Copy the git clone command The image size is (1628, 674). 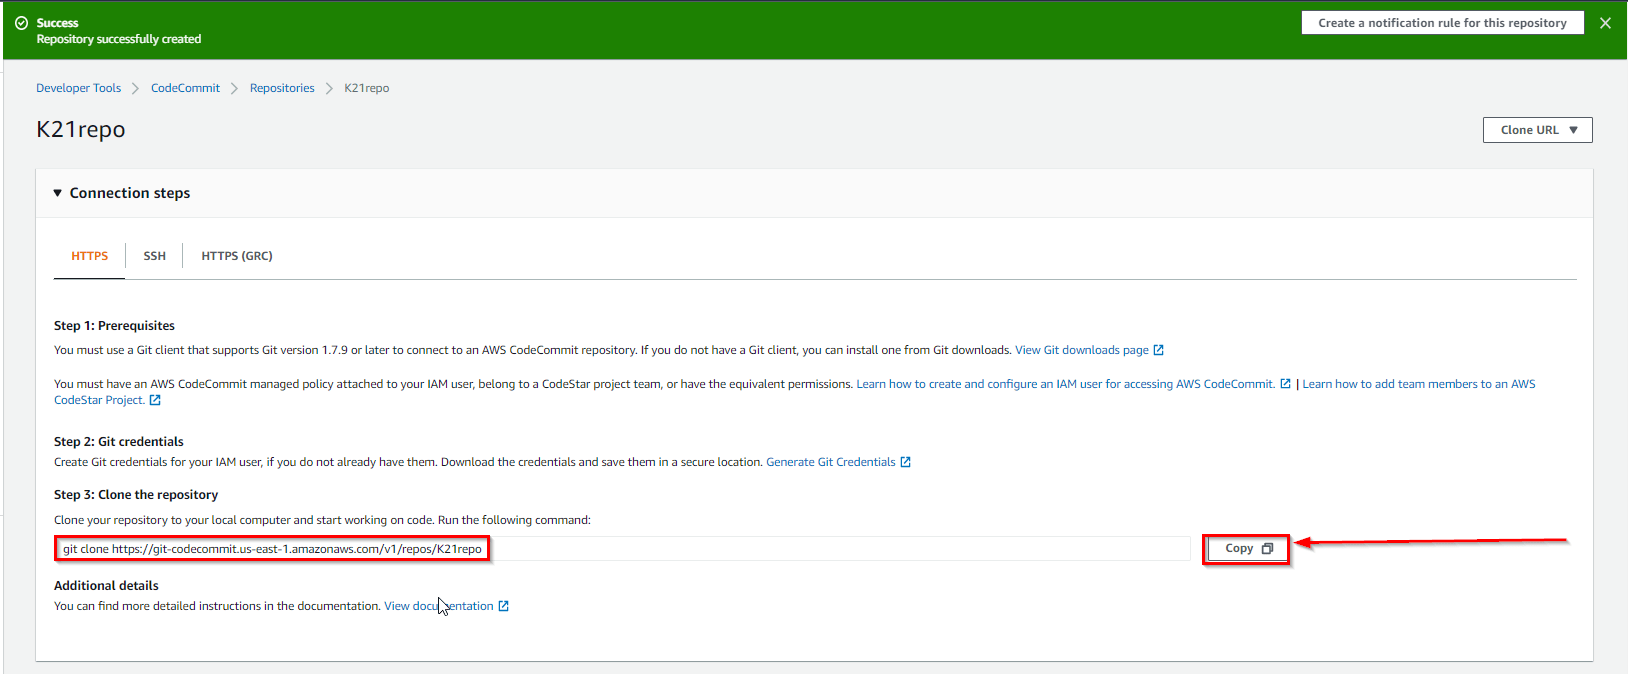(1246, 549)
